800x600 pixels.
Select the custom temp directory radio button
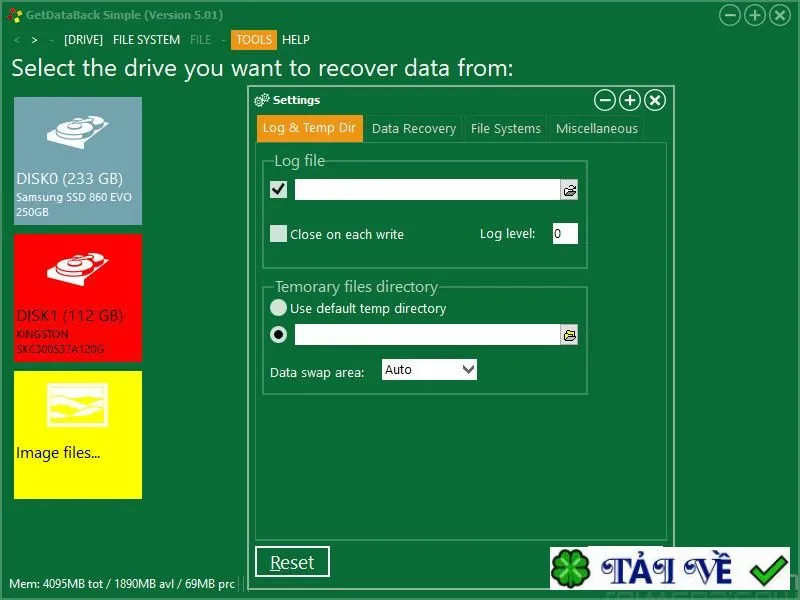coord(278,335)
